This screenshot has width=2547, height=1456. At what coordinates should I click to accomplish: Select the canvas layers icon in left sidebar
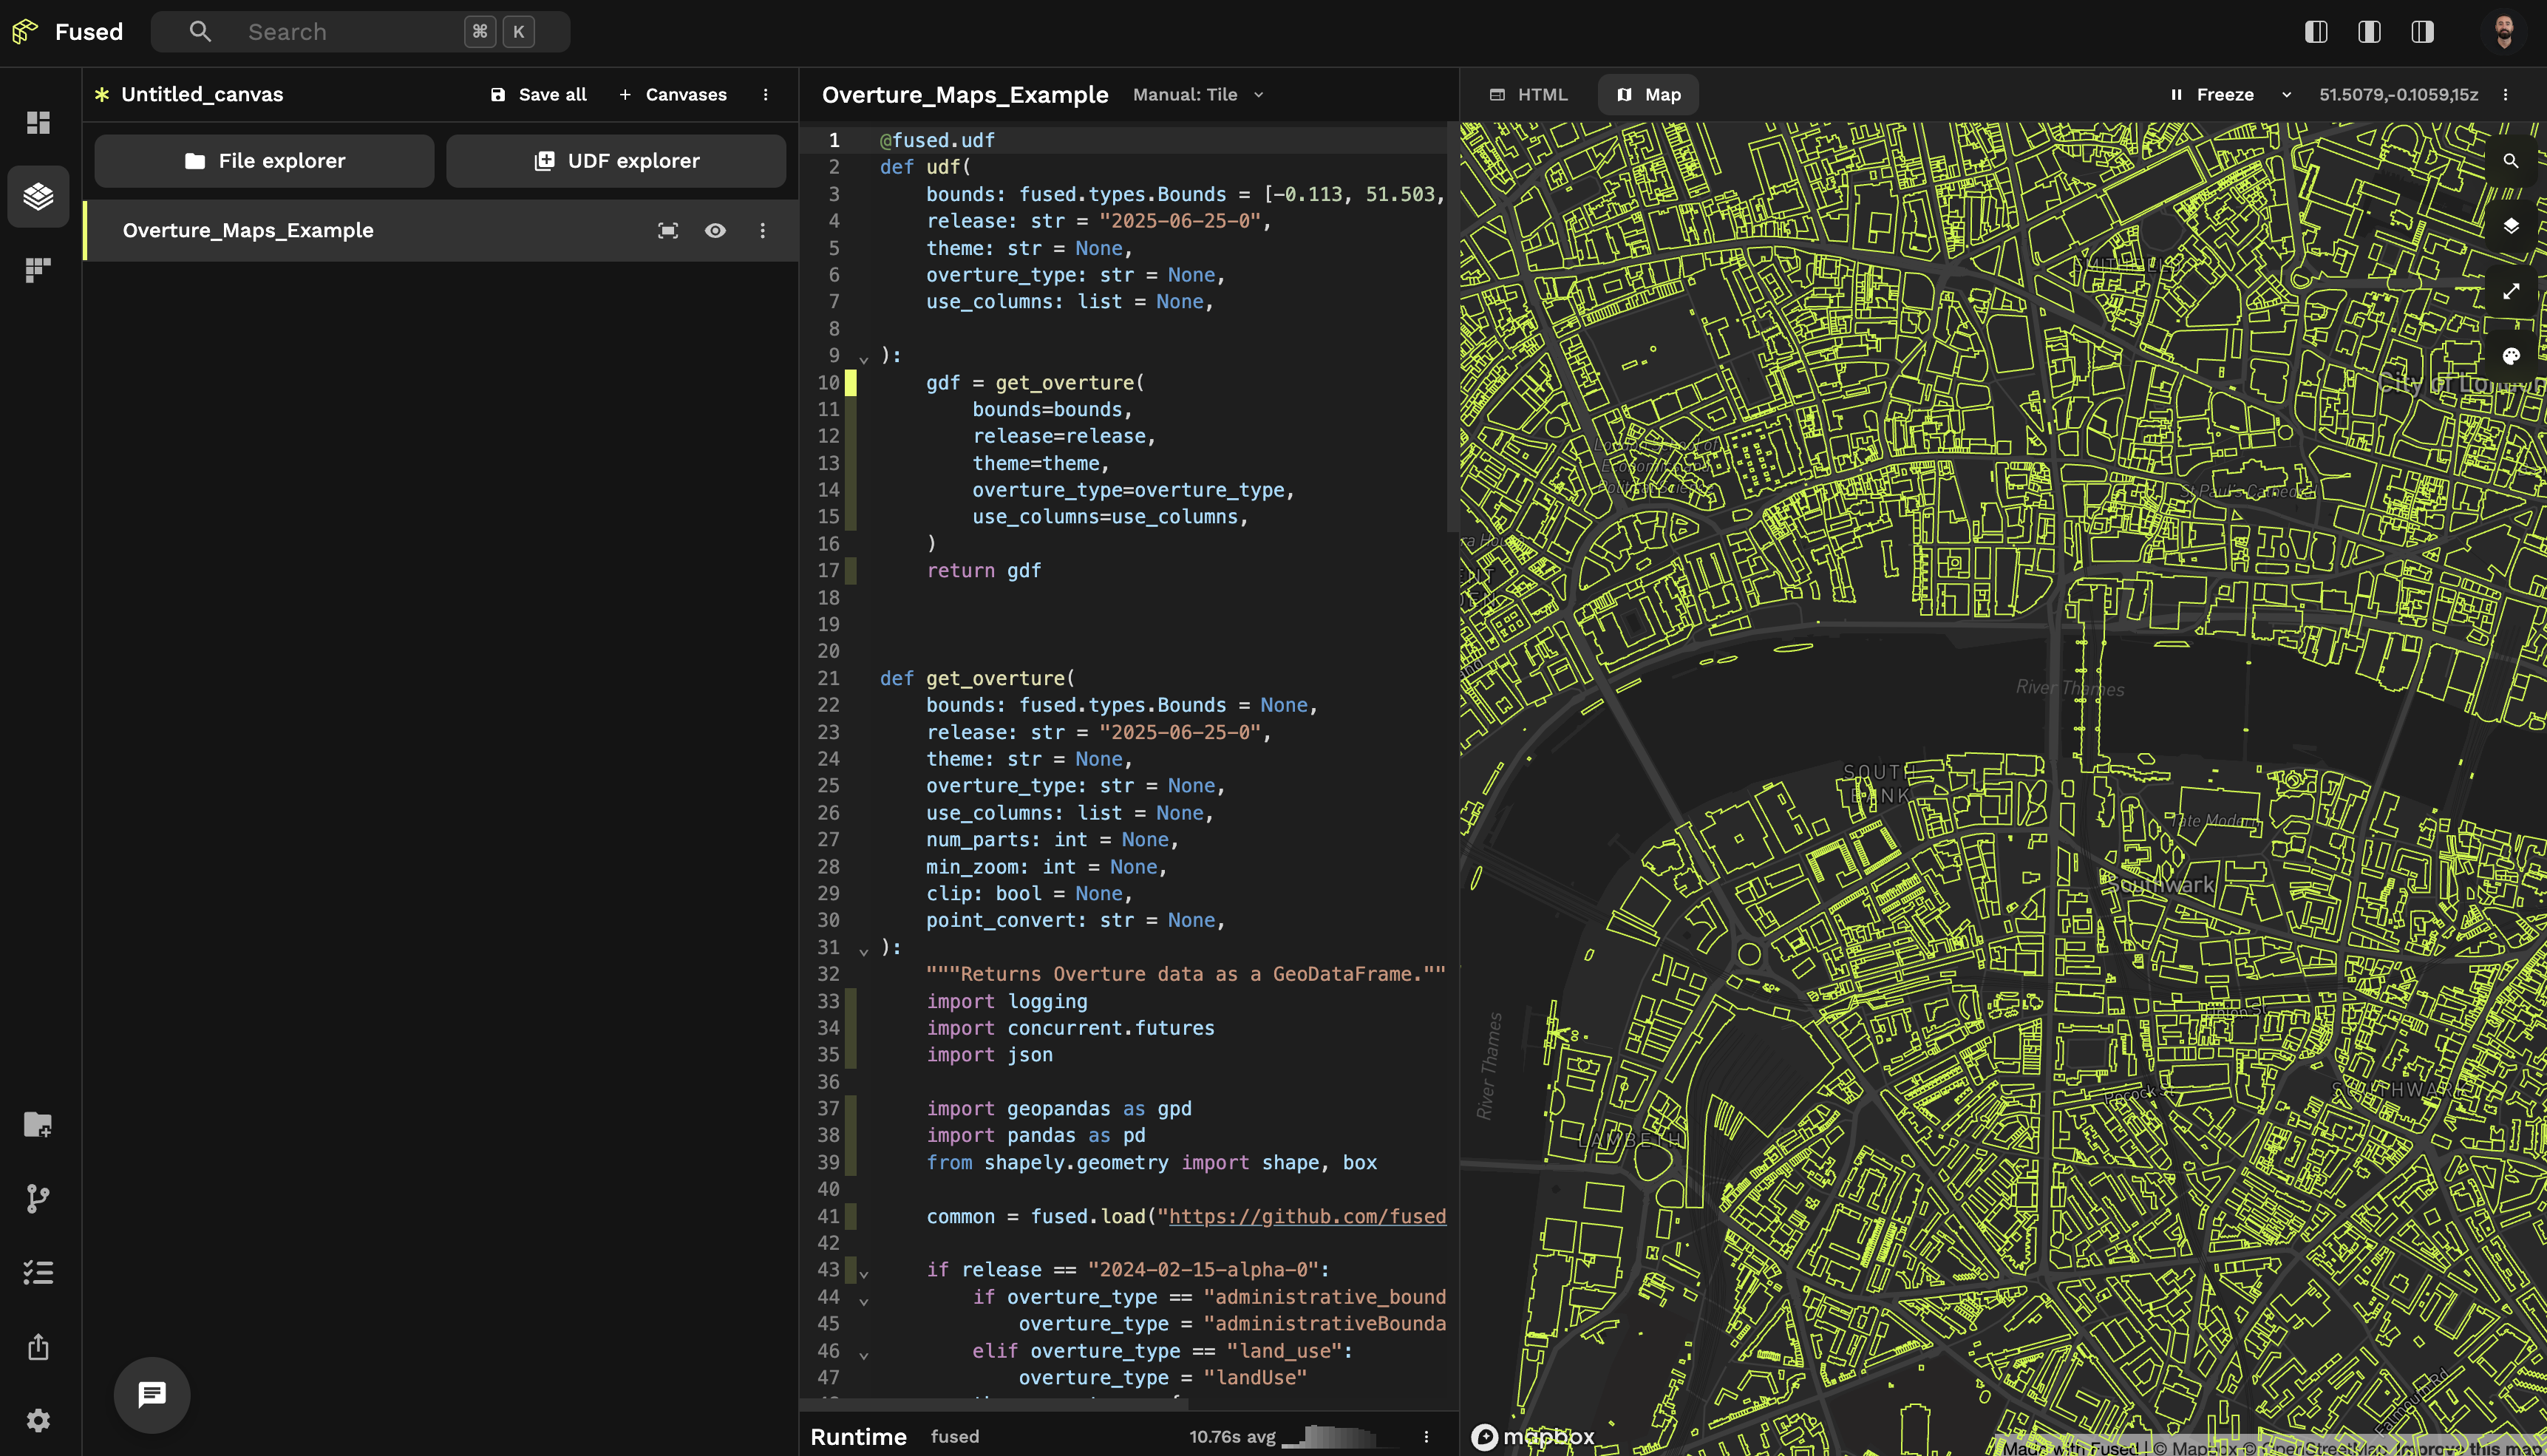point(38,196)
